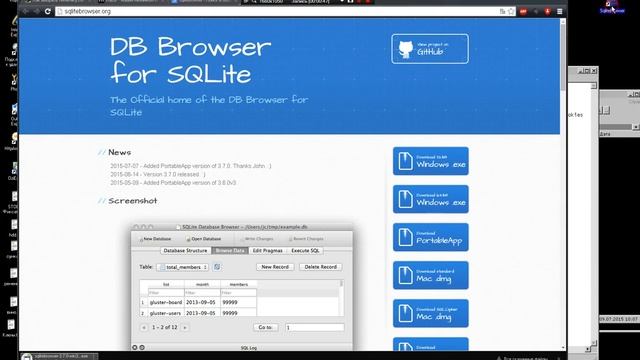Click the 'Screenshot' section heading

tap(133, 201)
